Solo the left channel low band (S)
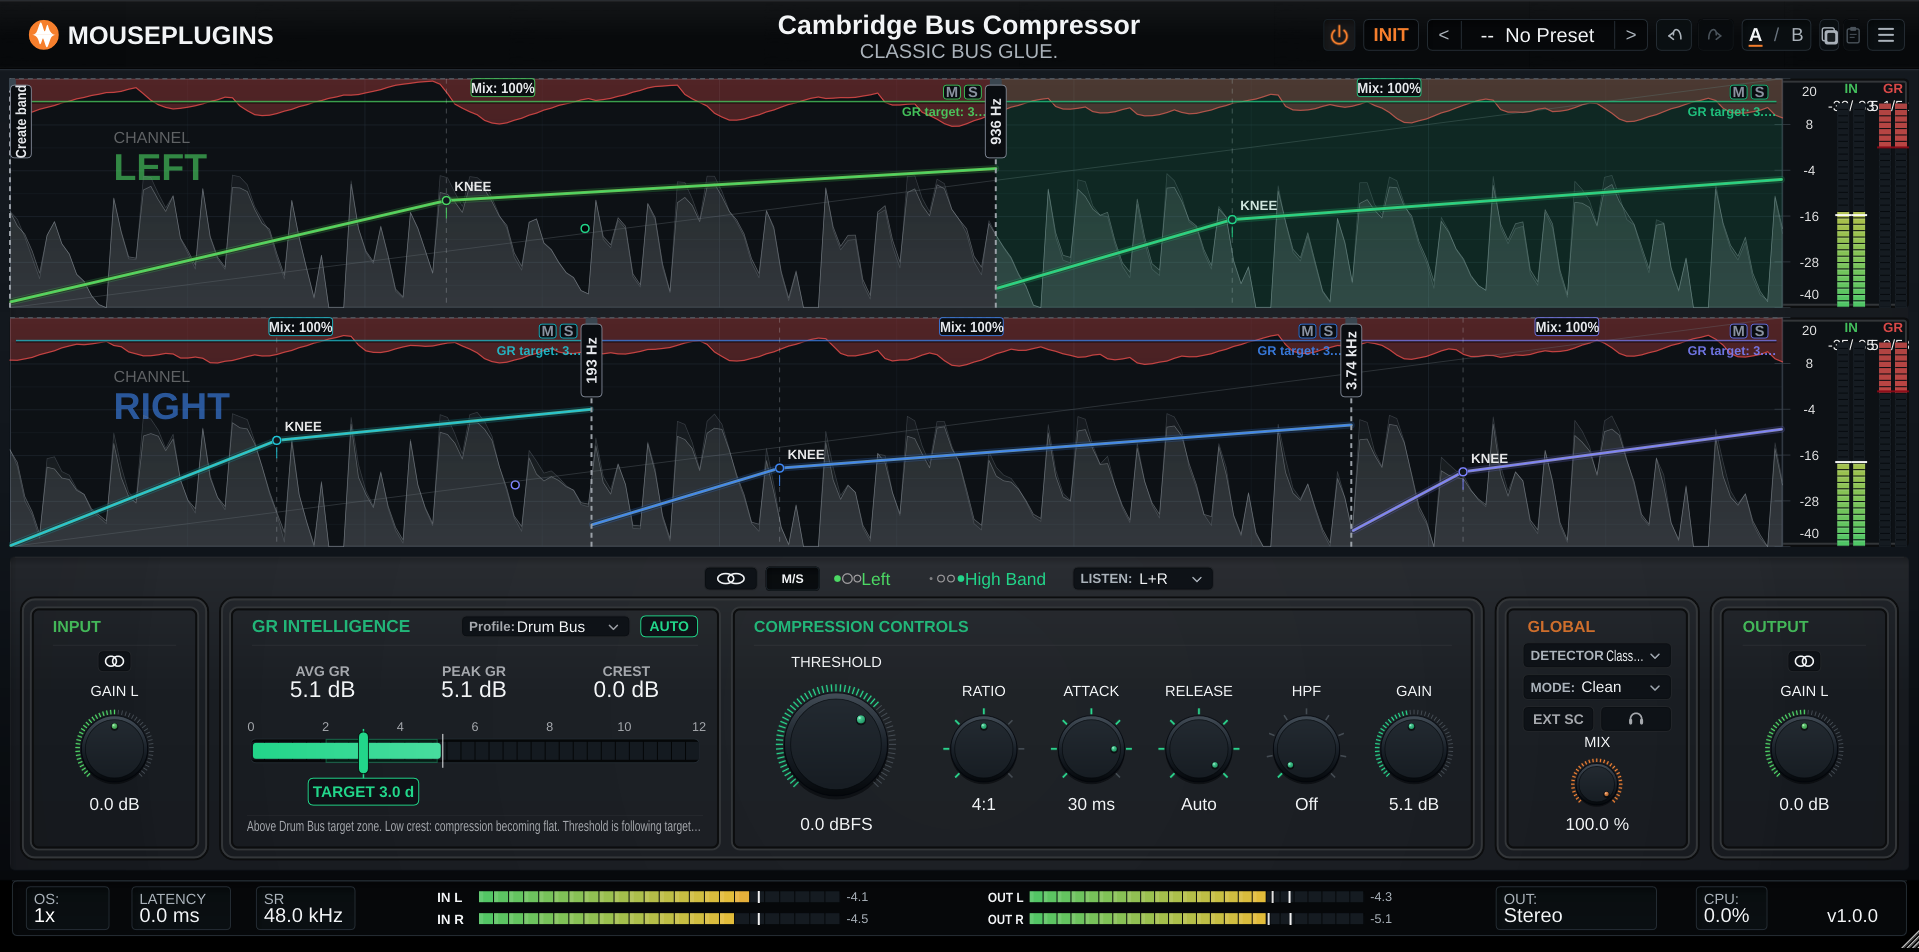Screen dimensions: 1919x952 pyautogui.click(x=972, y=92)
